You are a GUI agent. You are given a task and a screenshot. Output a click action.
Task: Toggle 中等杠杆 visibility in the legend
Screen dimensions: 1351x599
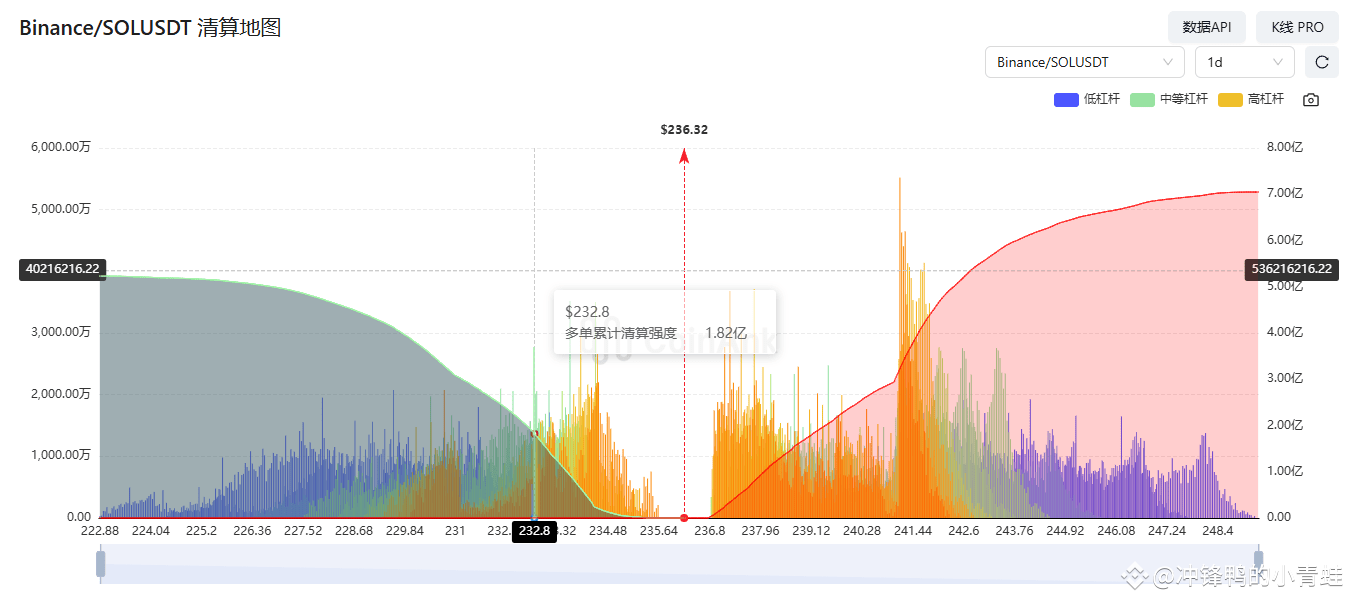(1166, 99)
